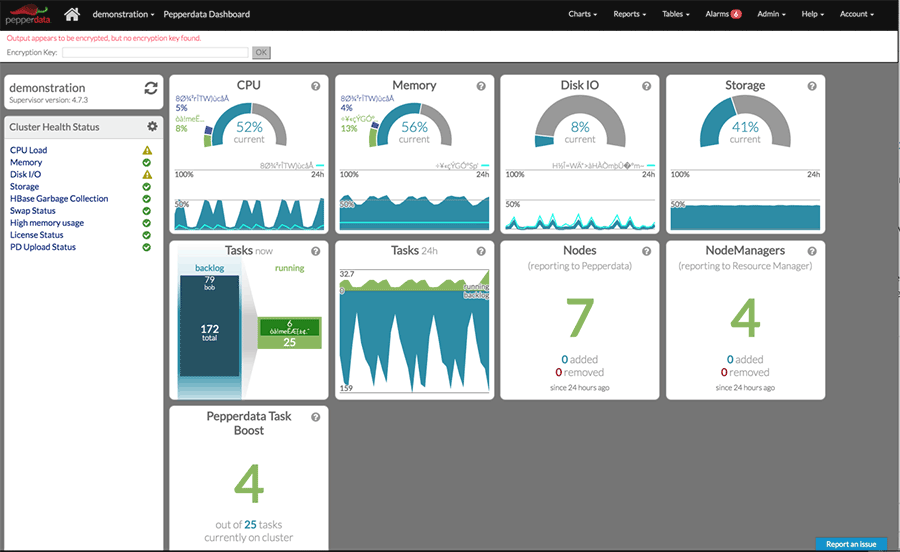Click the Disk IO 24h history chart

pos(580,200)
